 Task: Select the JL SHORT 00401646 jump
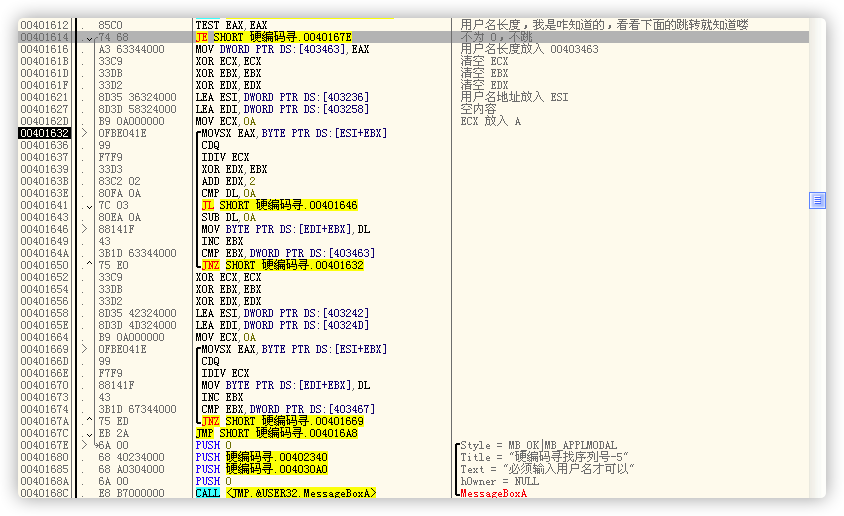[x=279, y=205]
